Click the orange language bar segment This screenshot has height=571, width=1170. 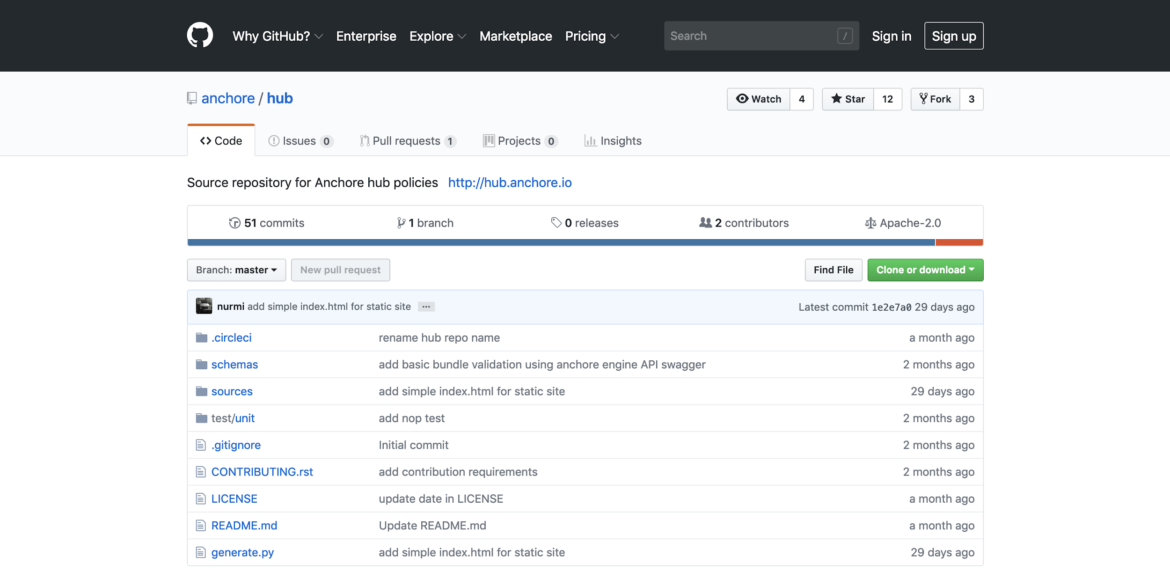coord(960,243)
